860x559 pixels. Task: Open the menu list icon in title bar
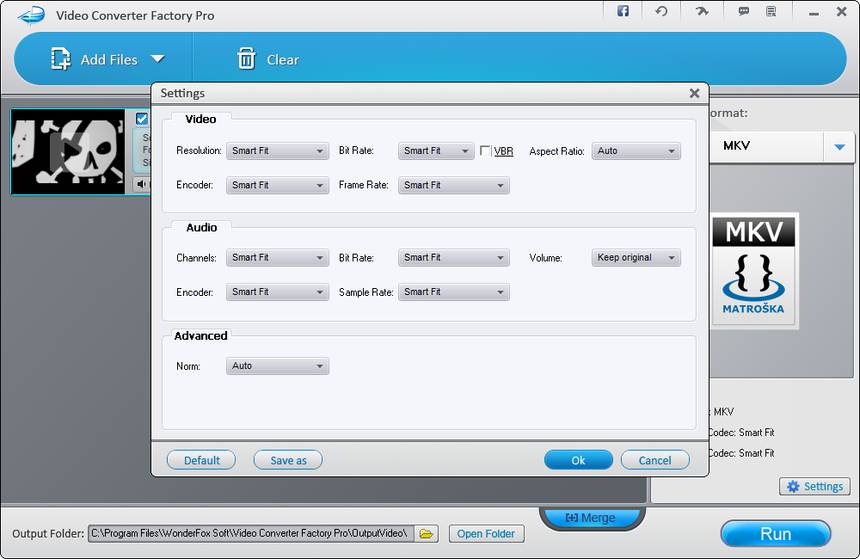click(x=771, y=11)
